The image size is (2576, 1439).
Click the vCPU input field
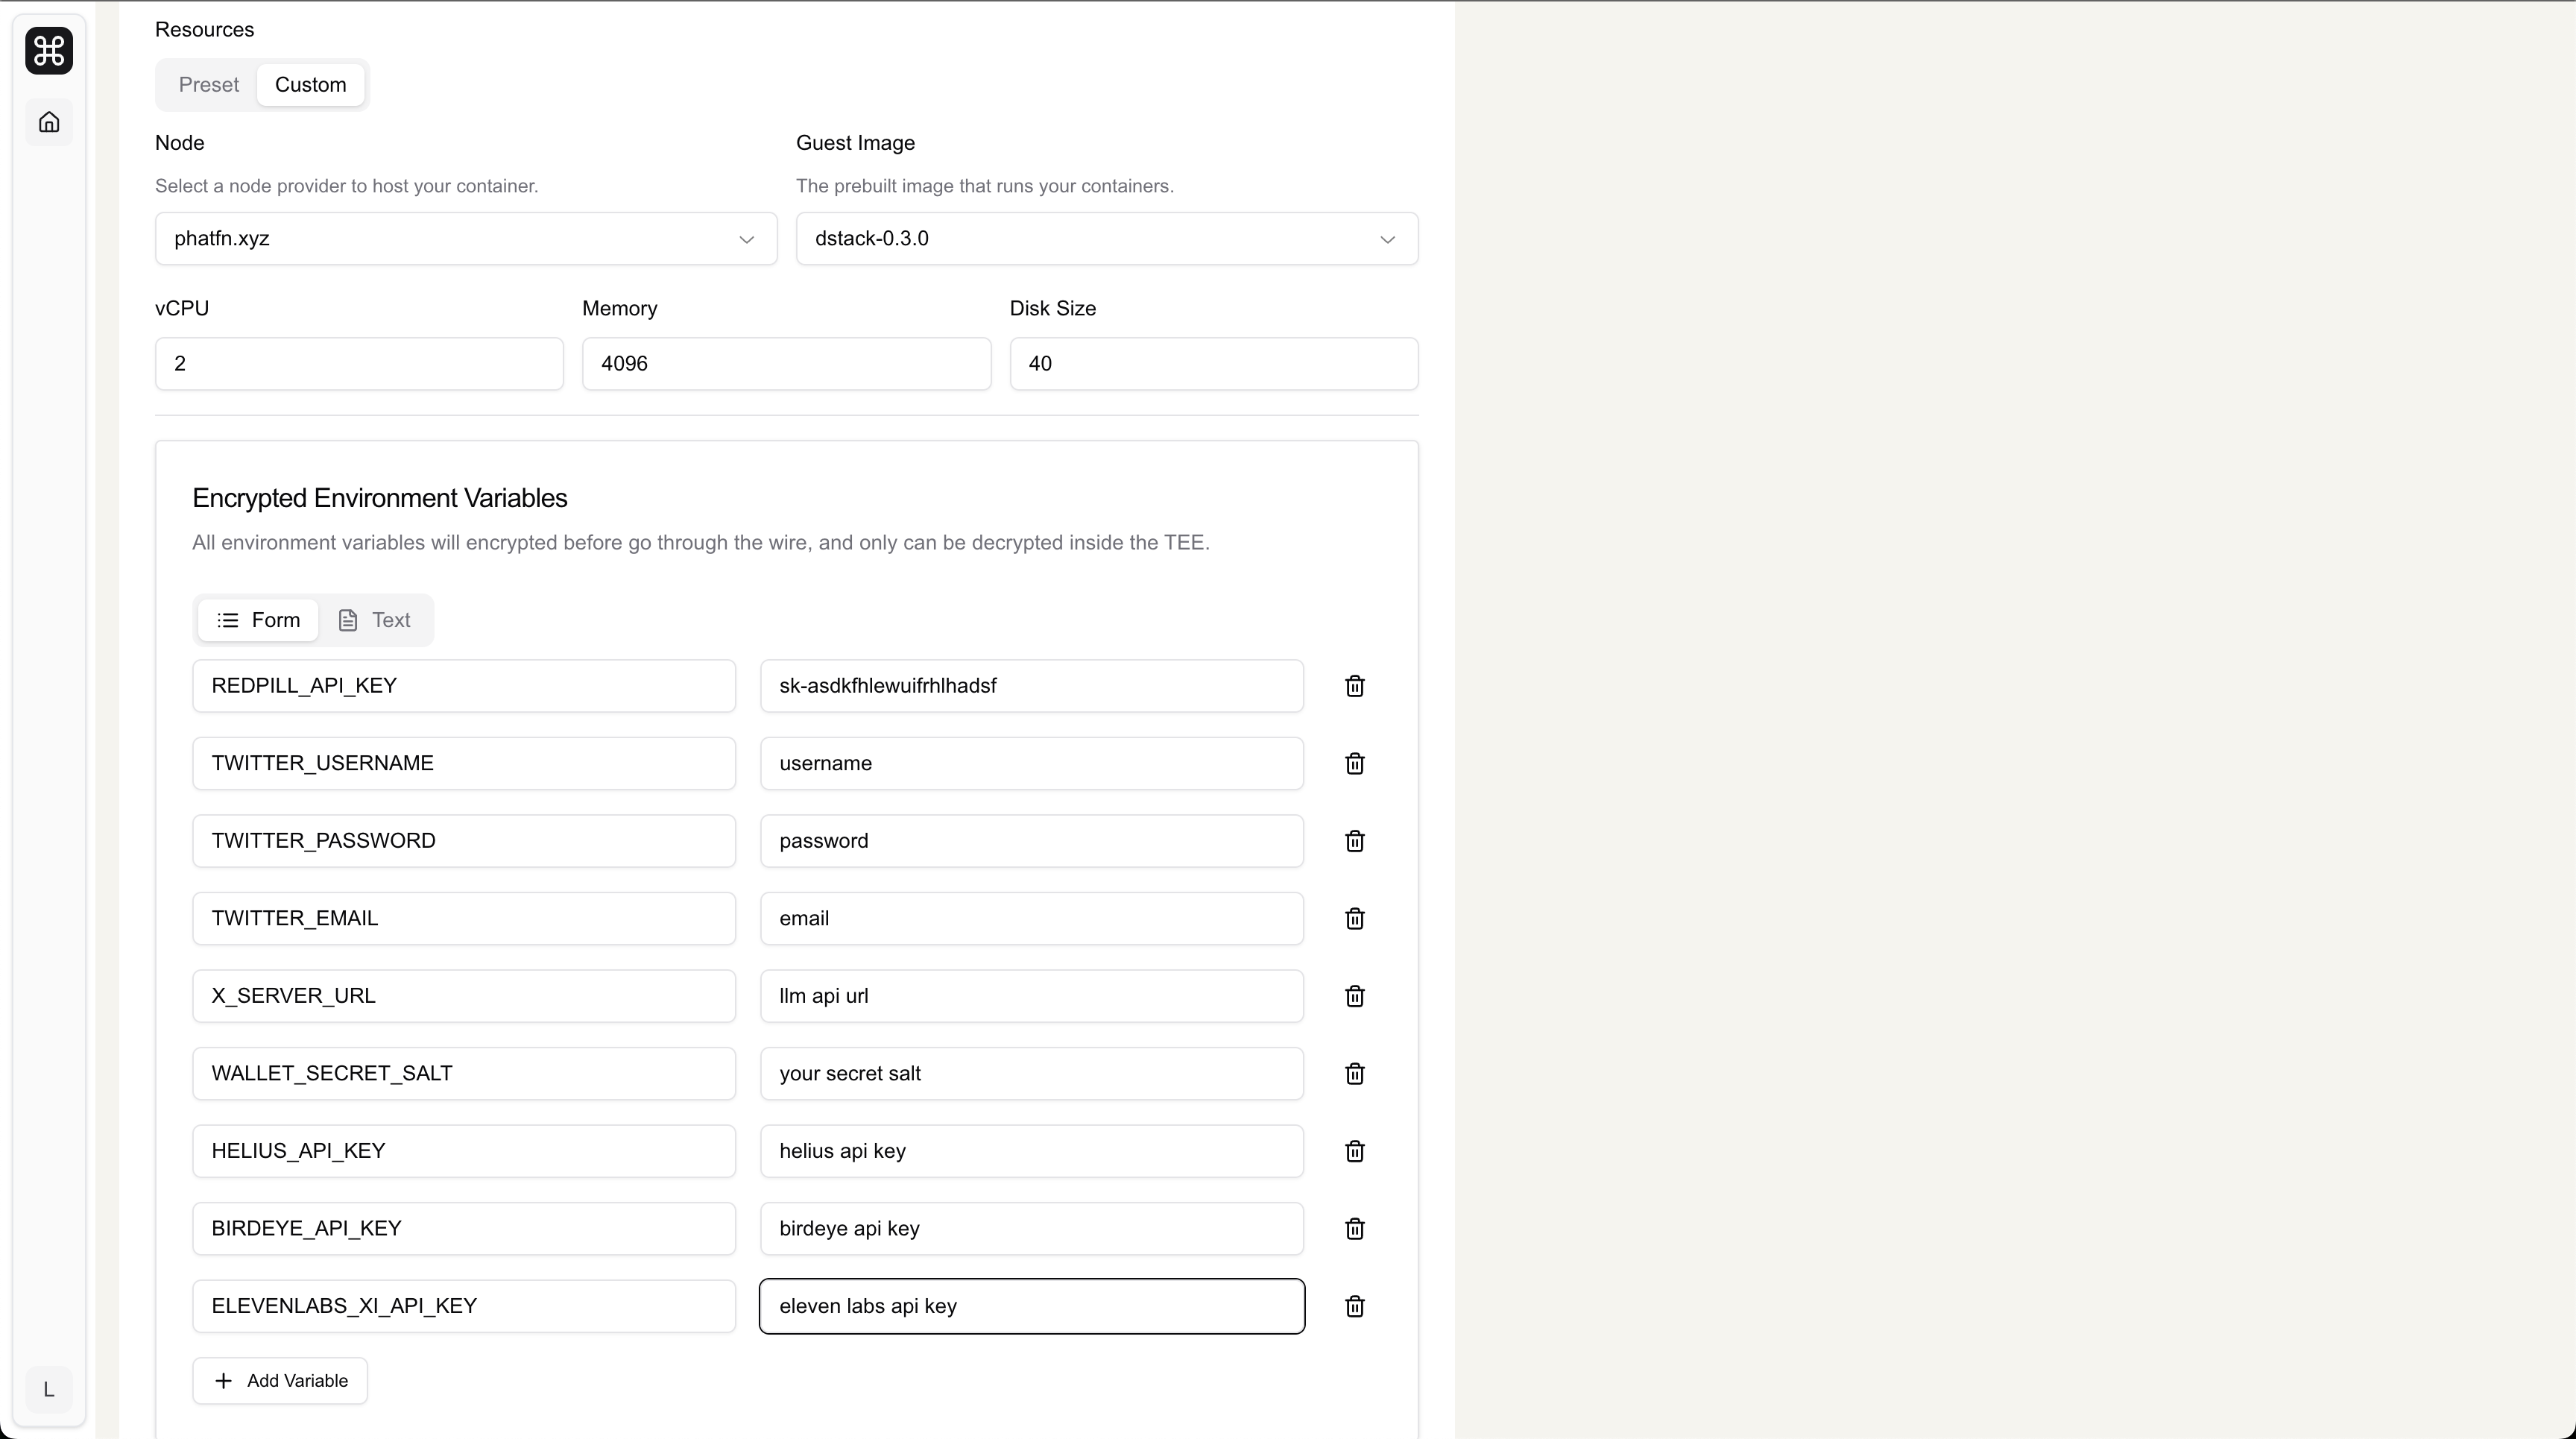point(359,364)
